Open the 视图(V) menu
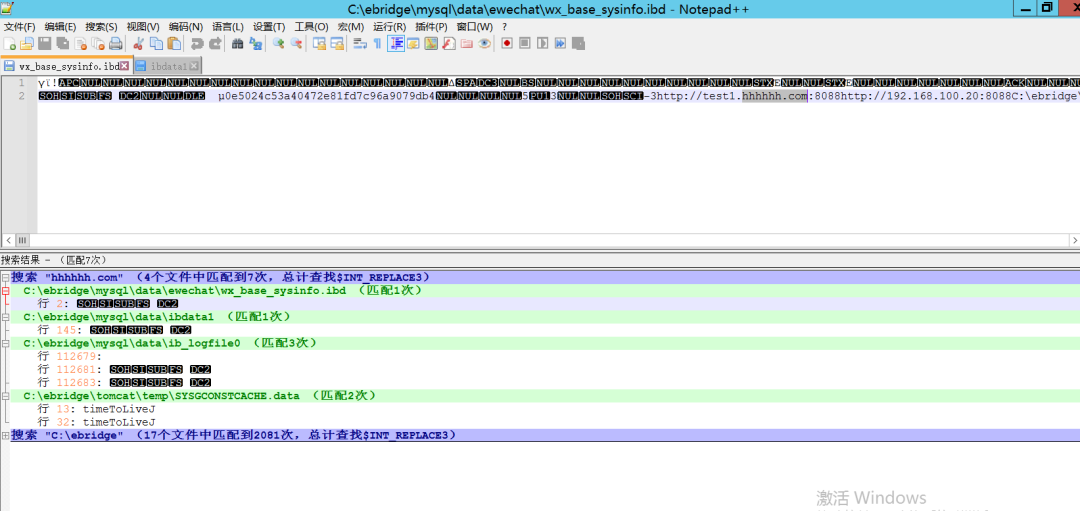This screenshot has width=1080, height=511. (x=143, y=27)
